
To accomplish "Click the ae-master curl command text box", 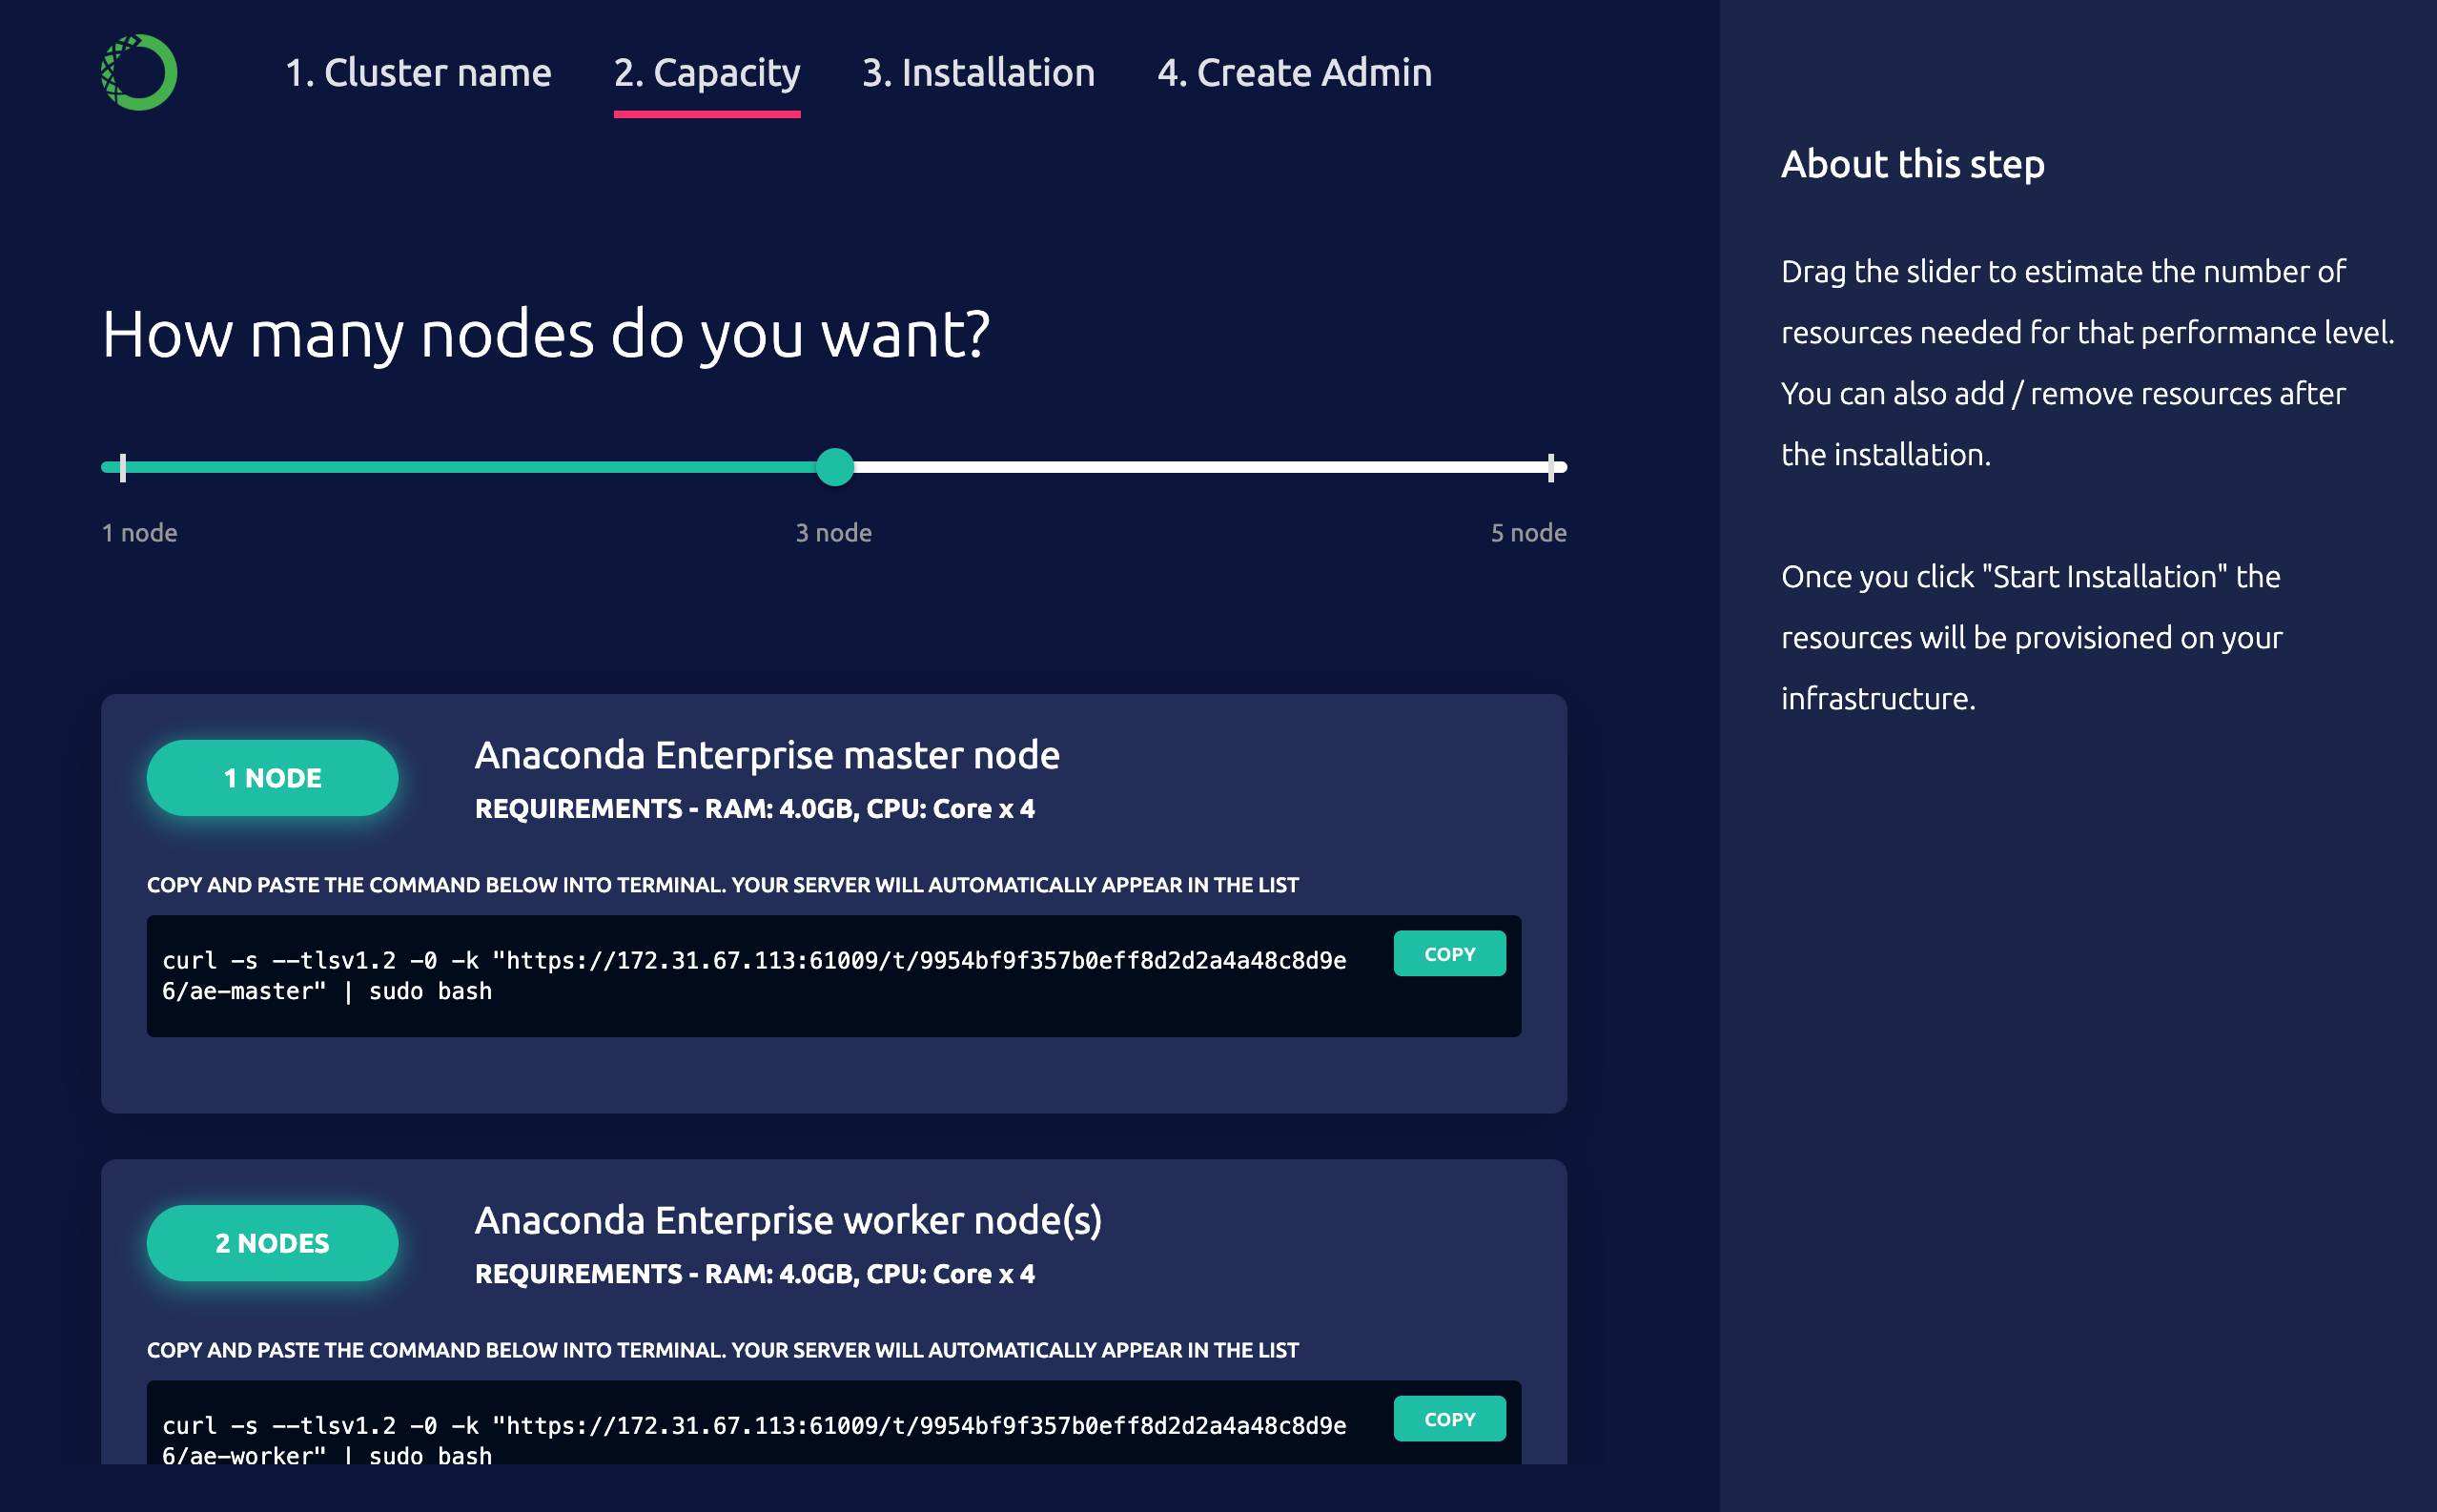I will [x=834, y=976].
